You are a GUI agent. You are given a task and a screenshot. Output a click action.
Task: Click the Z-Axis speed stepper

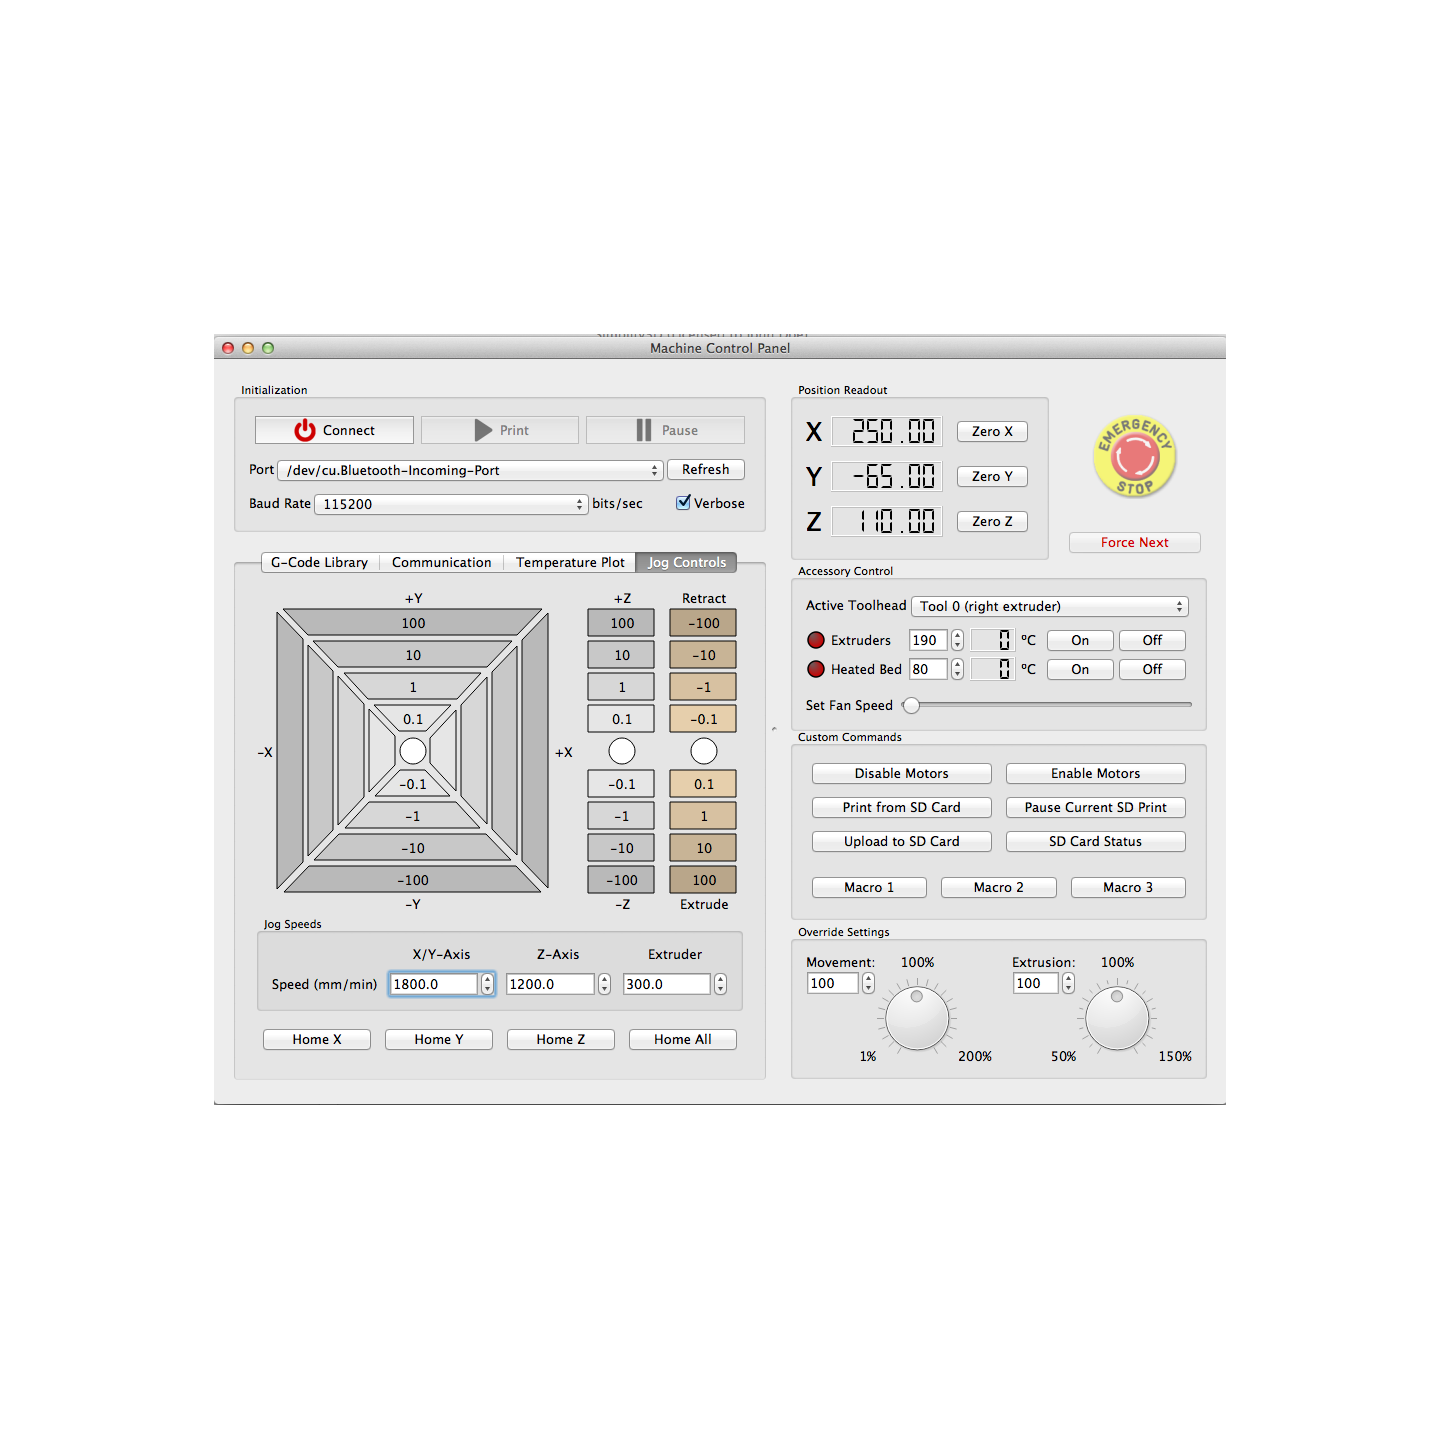(604, 984)
